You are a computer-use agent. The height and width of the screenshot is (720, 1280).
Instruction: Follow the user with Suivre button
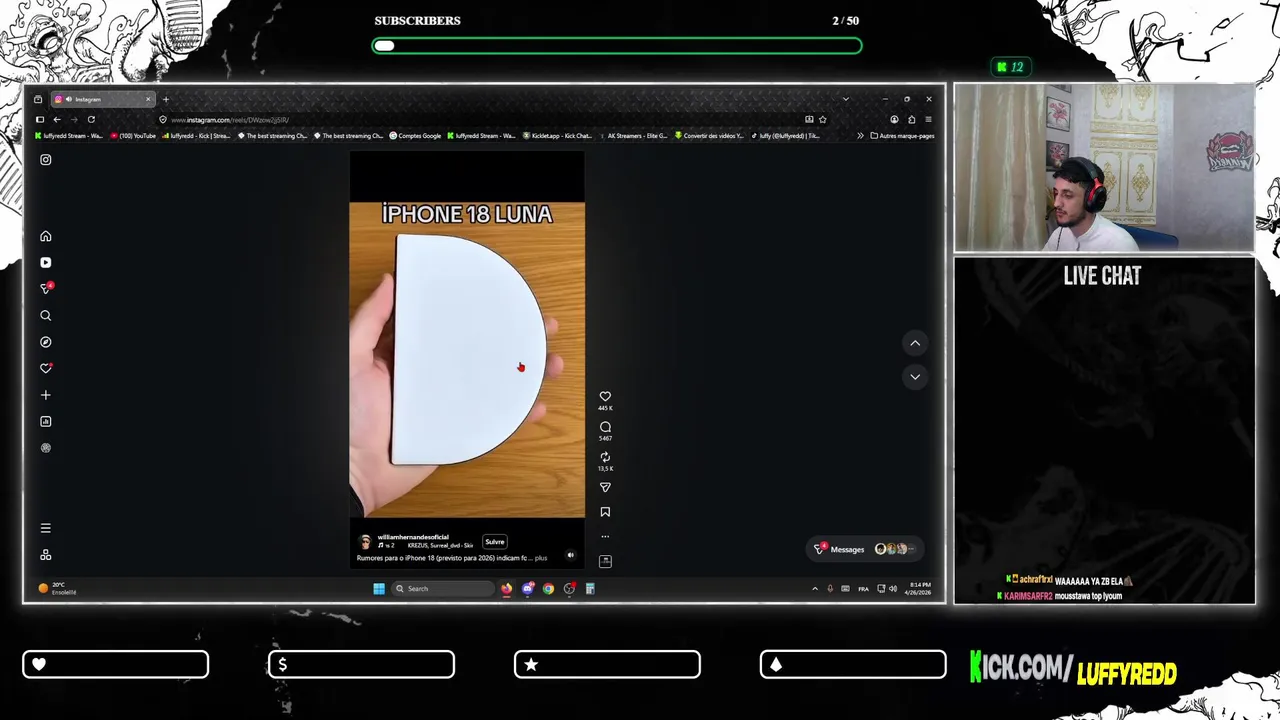coord(495,542)
